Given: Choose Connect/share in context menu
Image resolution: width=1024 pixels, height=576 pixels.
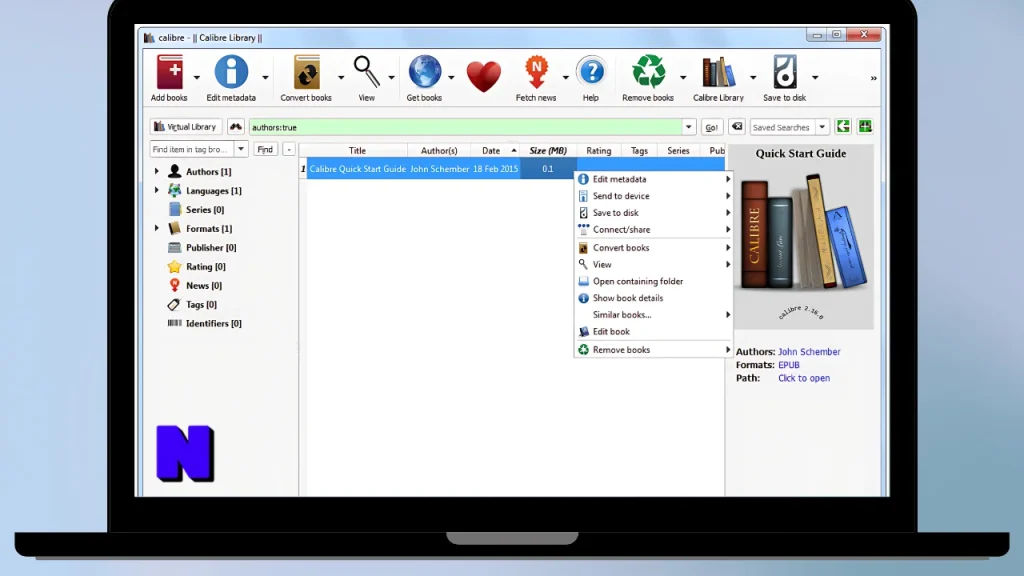Looking at the screenshot, I should 652,230.
